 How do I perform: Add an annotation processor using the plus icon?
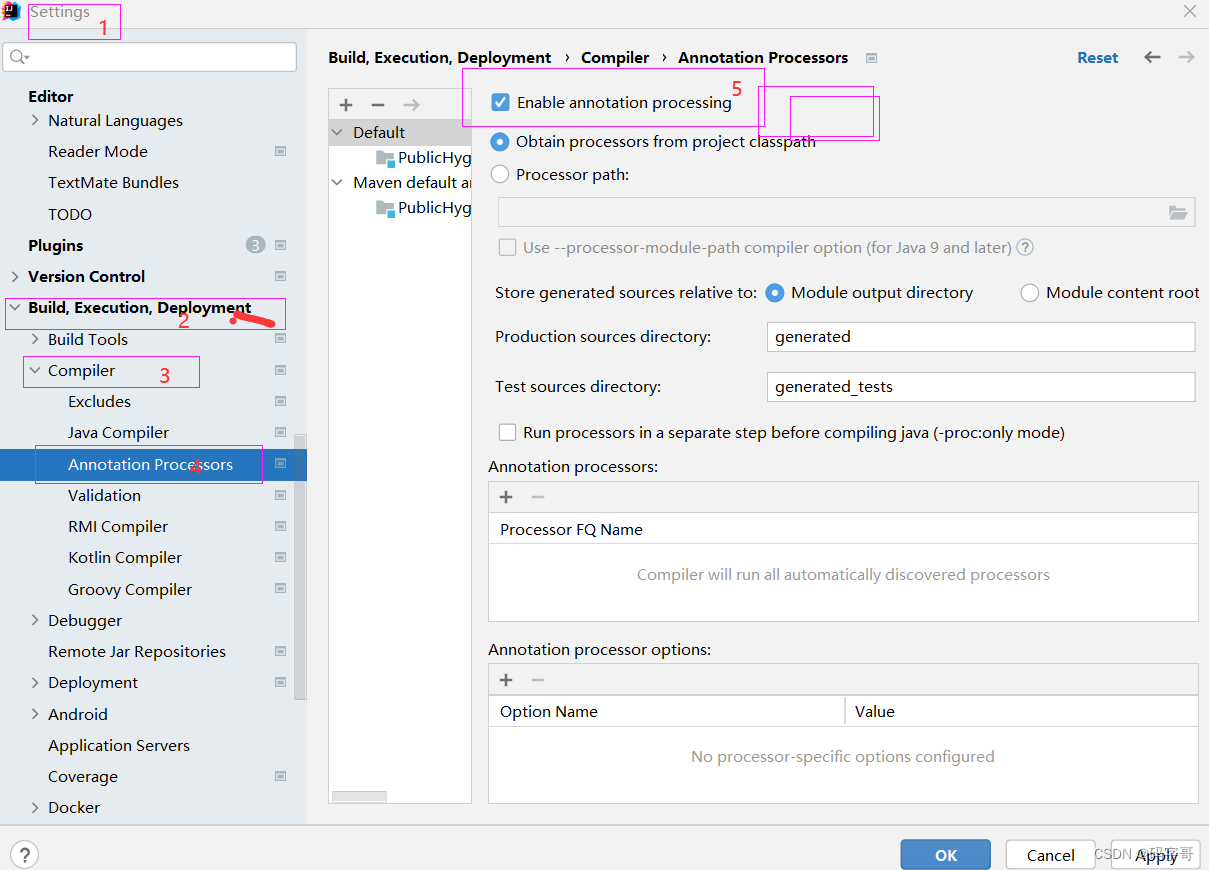click(505, 496)
